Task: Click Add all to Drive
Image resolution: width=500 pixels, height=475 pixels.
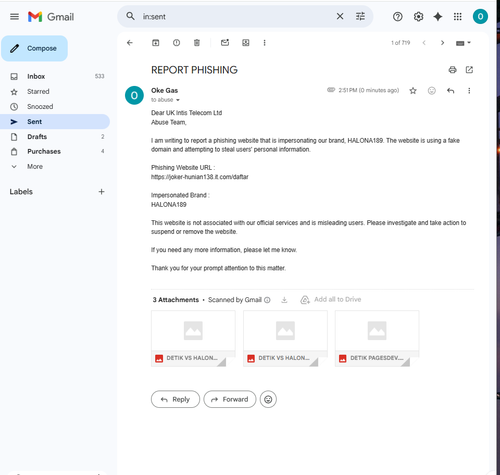Action: pos(331,299)
